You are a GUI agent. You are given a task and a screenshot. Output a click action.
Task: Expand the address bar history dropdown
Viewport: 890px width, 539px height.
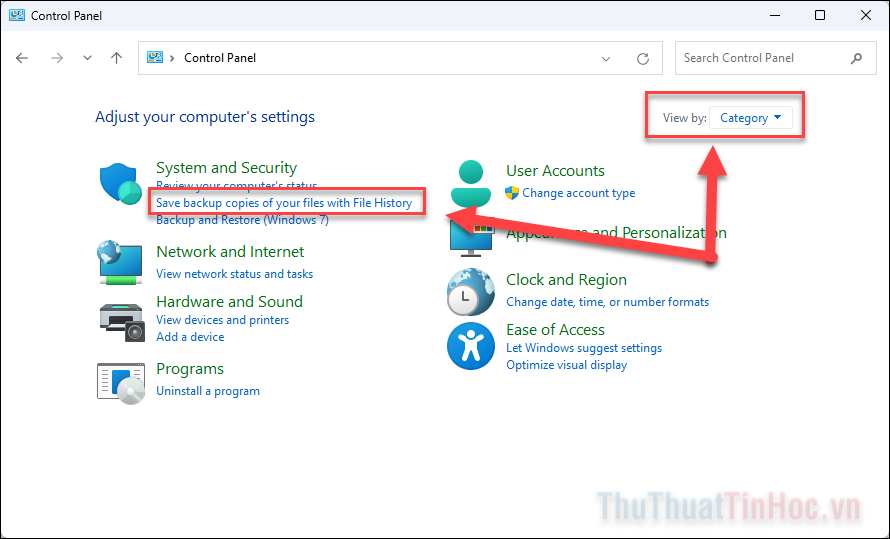pyautogui.click(x=606, y=58)
